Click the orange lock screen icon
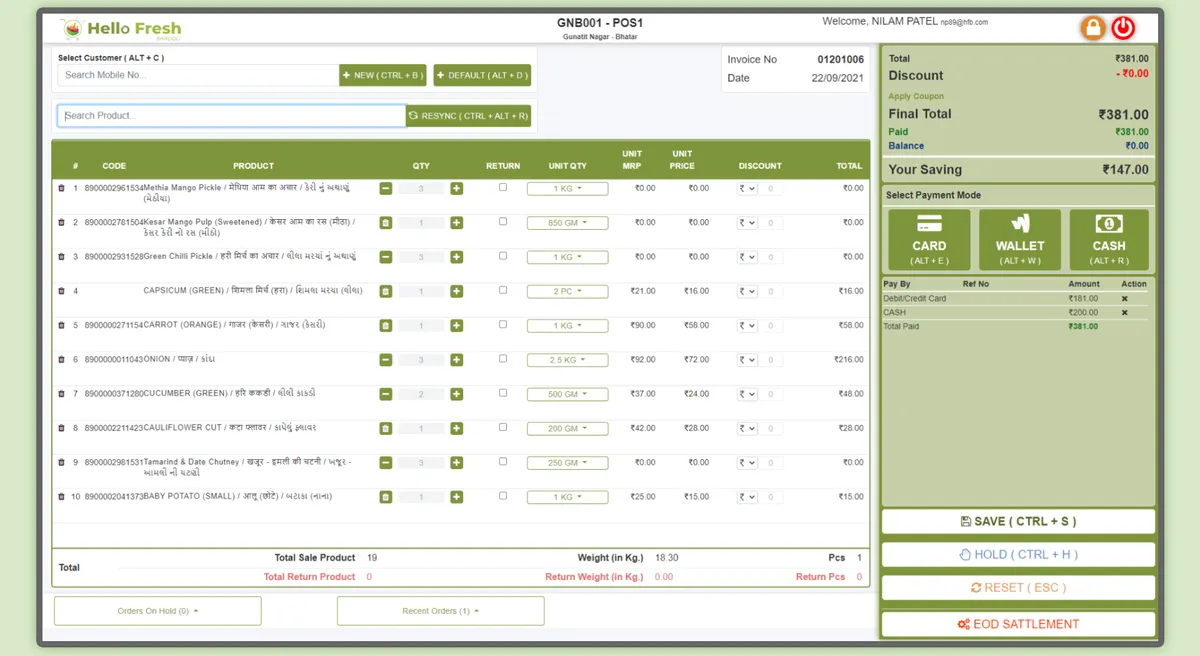Viewport: 1200px width, 656px height. click(x=1093, y=28)
